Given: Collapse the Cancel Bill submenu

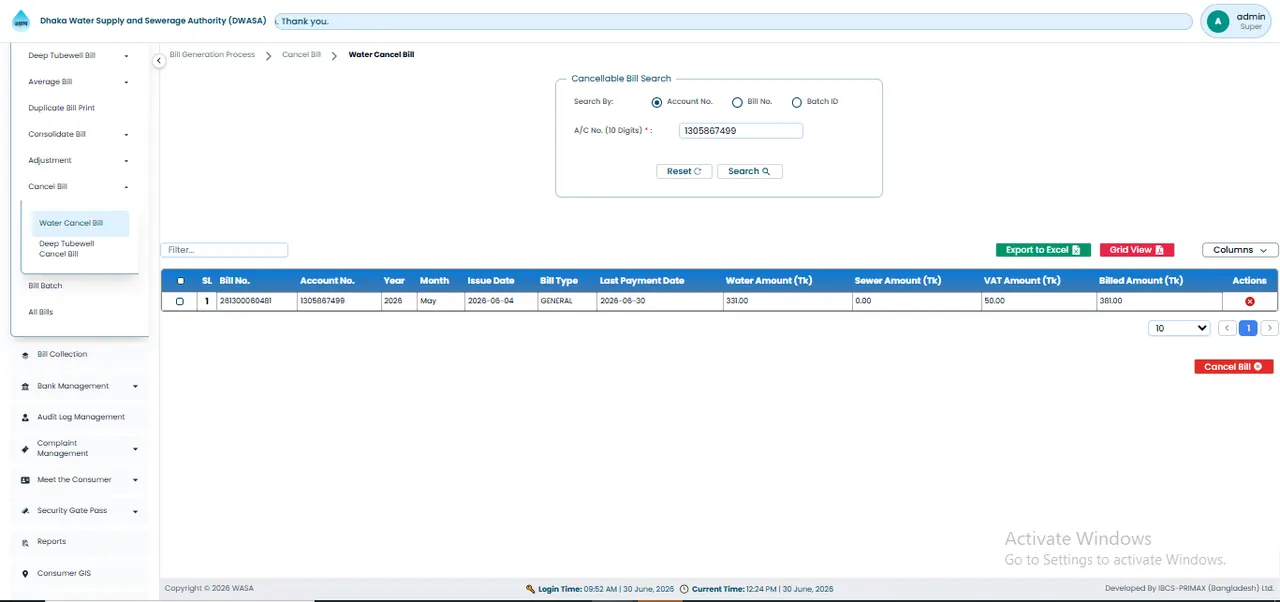Looking at the screenshot, I should (126, 187).
